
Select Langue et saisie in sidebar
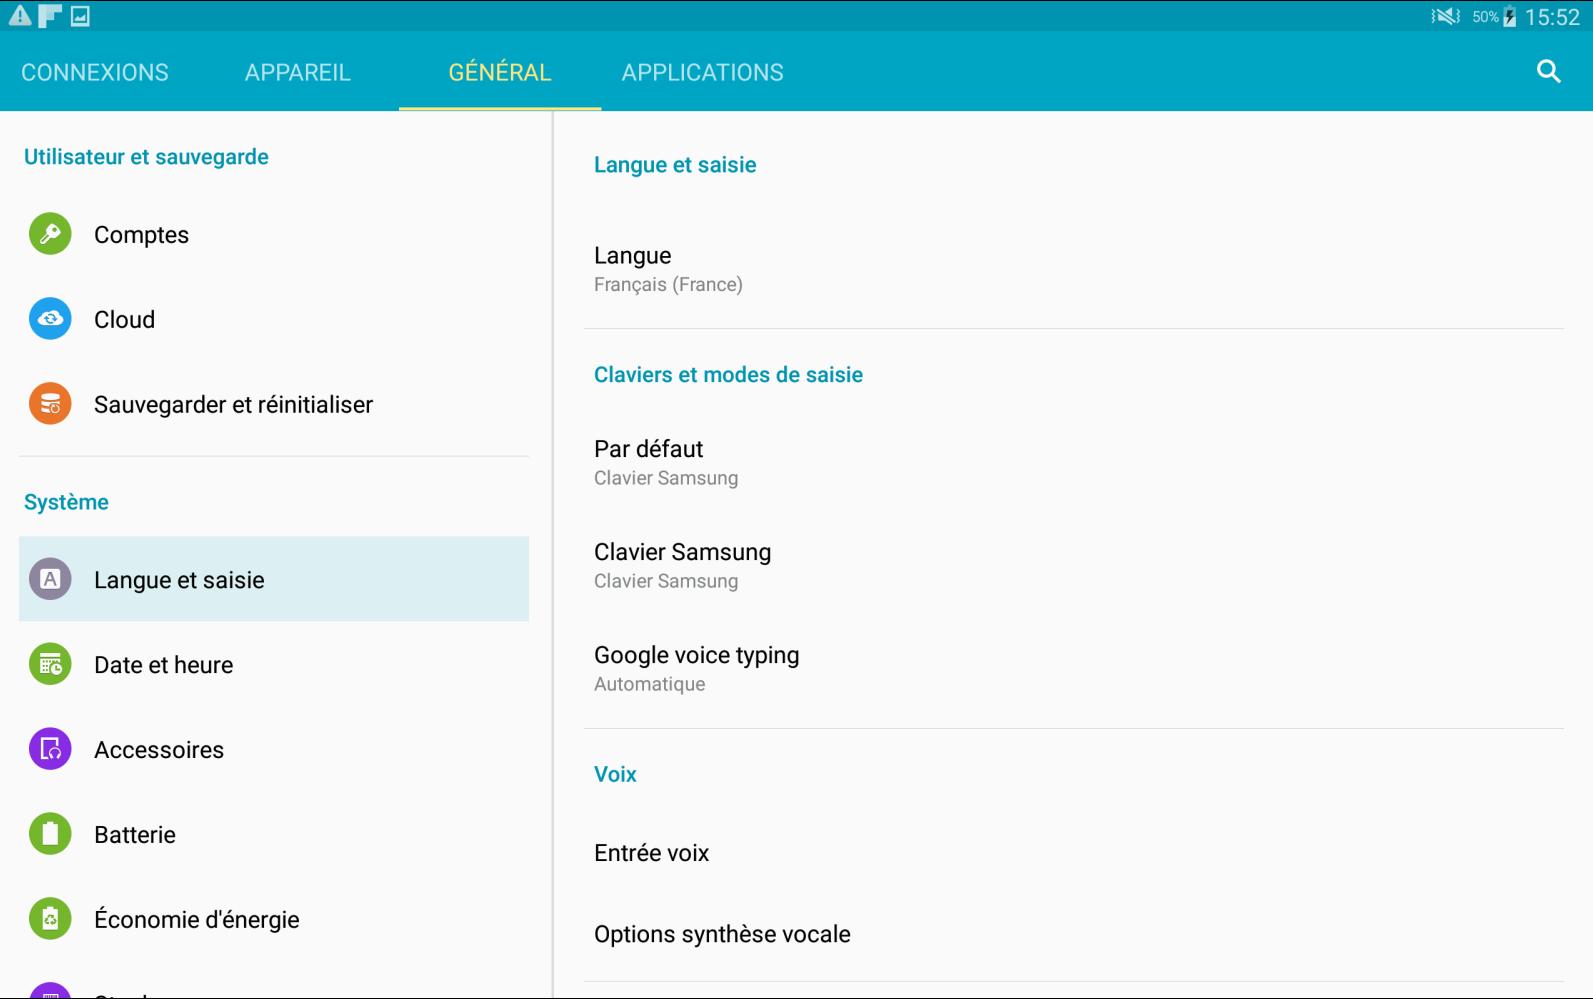[274, 579]
